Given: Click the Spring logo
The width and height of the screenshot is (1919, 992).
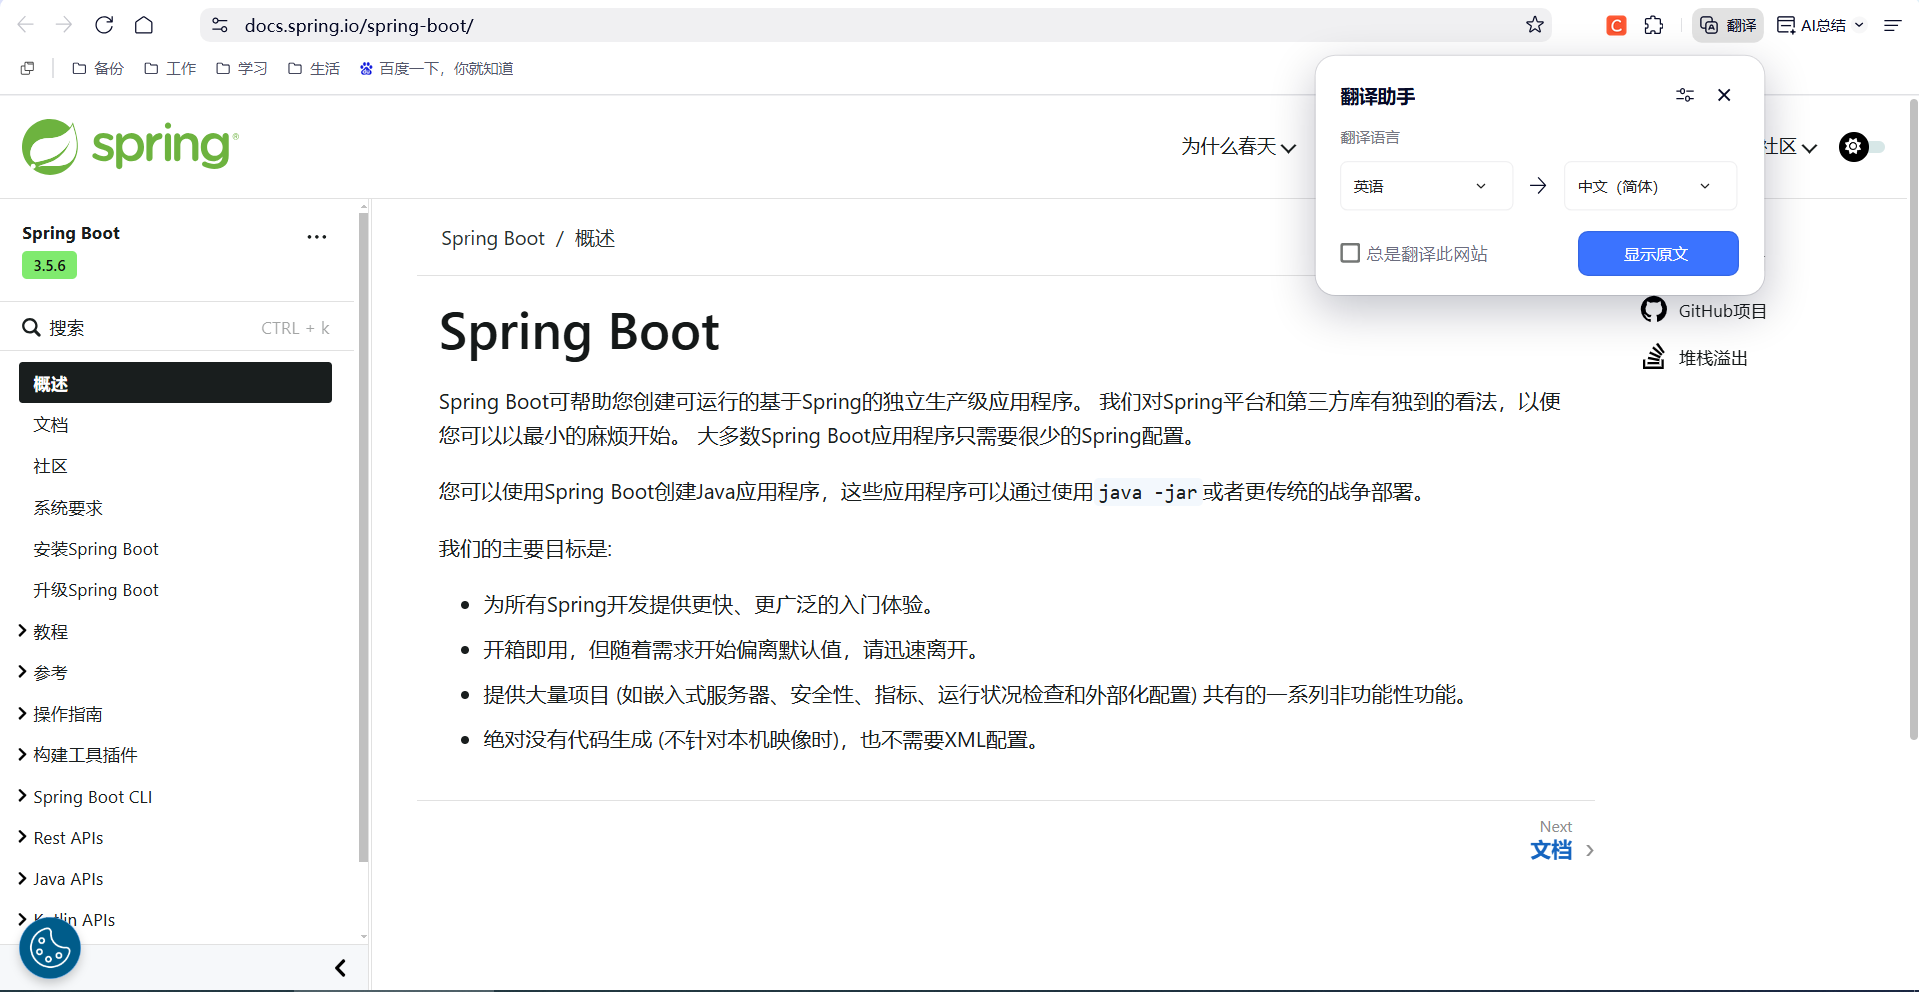Looking at the screenshot, I should coord(130,147).
